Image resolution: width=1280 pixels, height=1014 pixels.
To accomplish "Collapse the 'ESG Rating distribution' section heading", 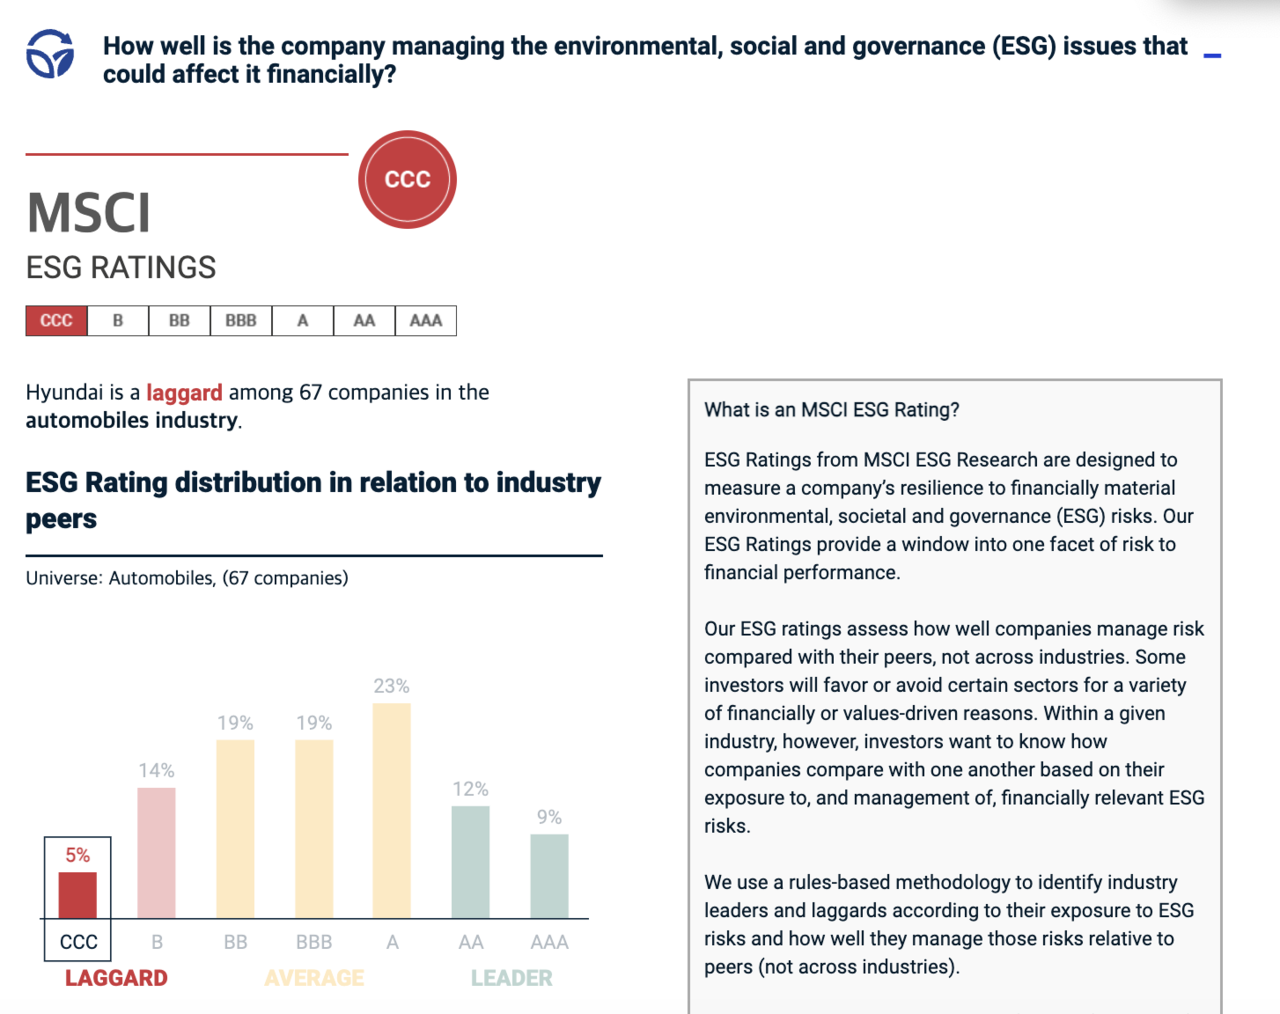I will click(x=313, y=500).
